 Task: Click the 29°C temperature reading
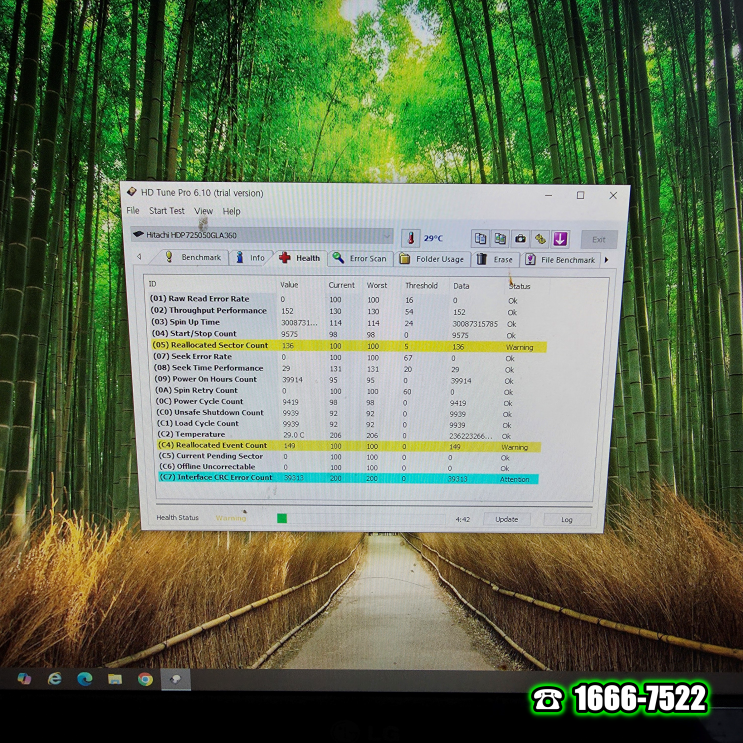click(x=433, y=238)
